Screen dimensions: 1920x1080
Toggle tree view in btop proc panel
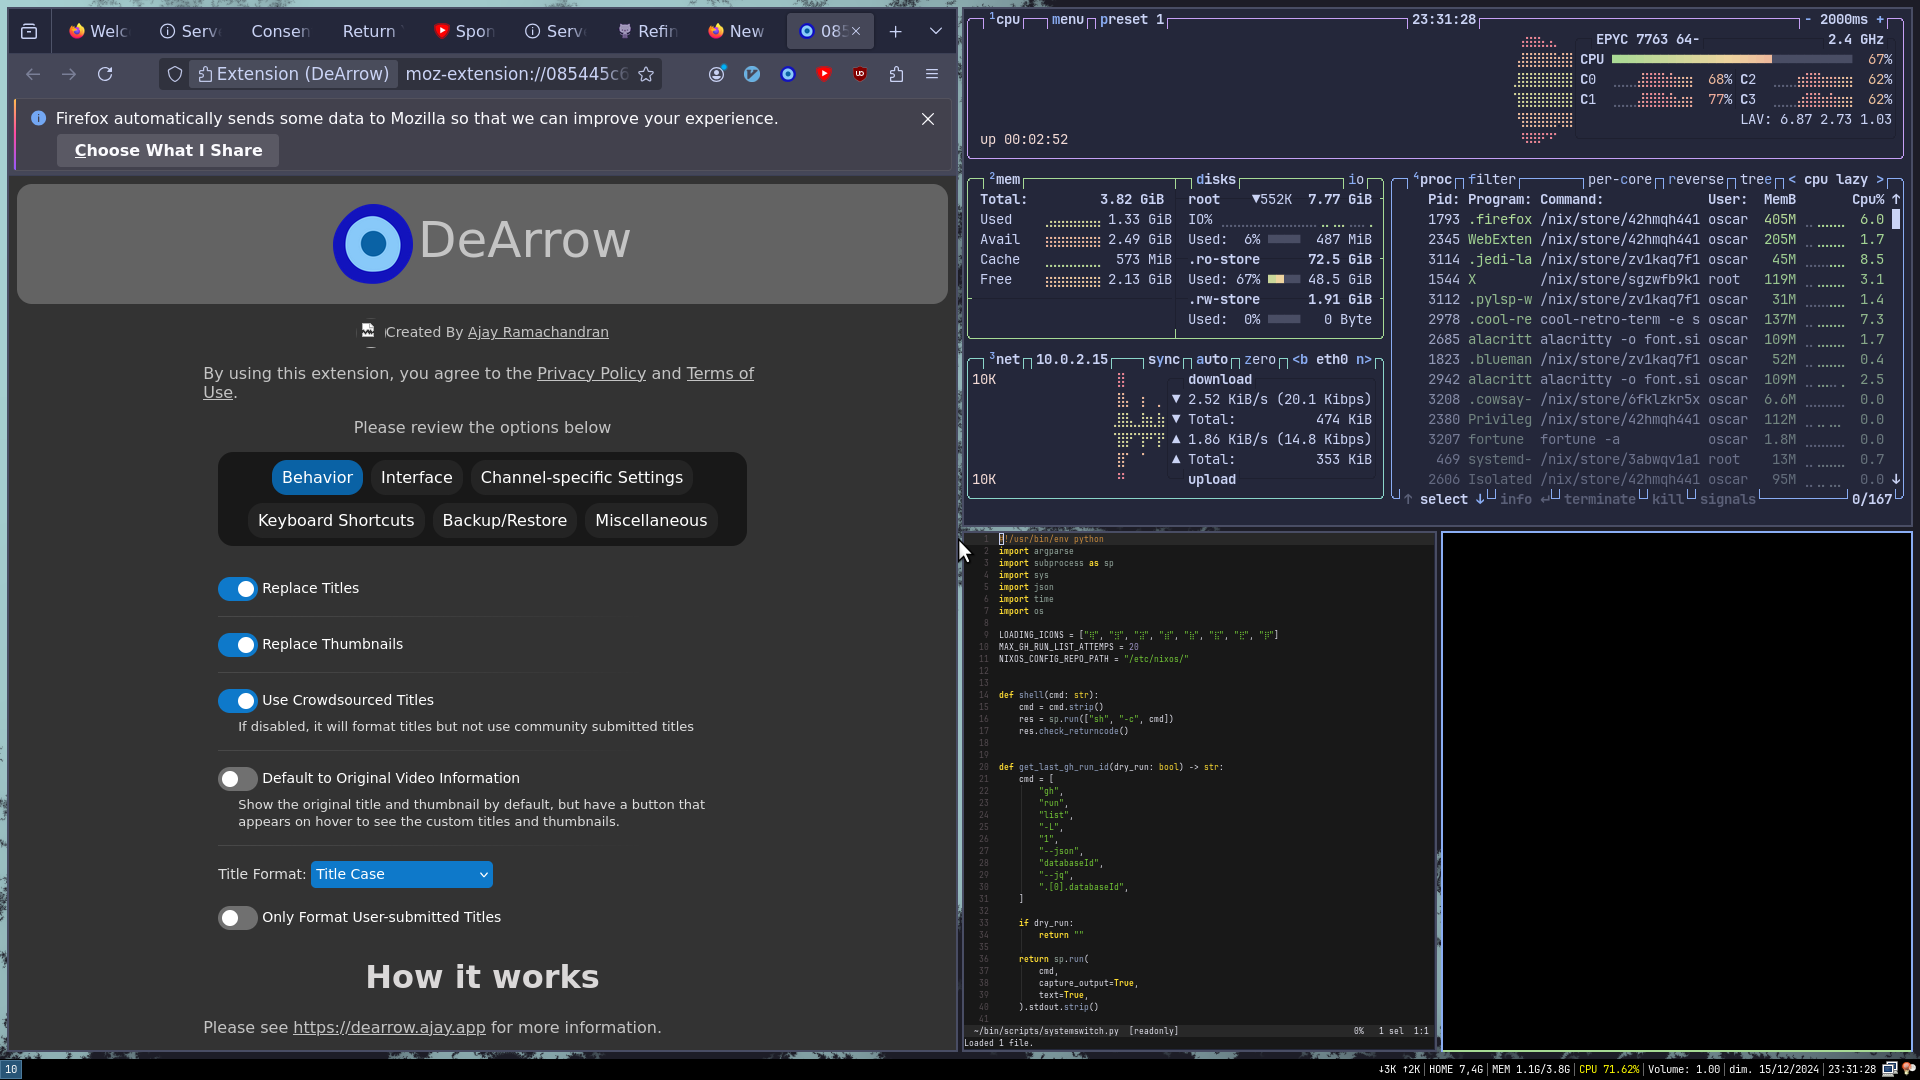[x=1756, y=179]
